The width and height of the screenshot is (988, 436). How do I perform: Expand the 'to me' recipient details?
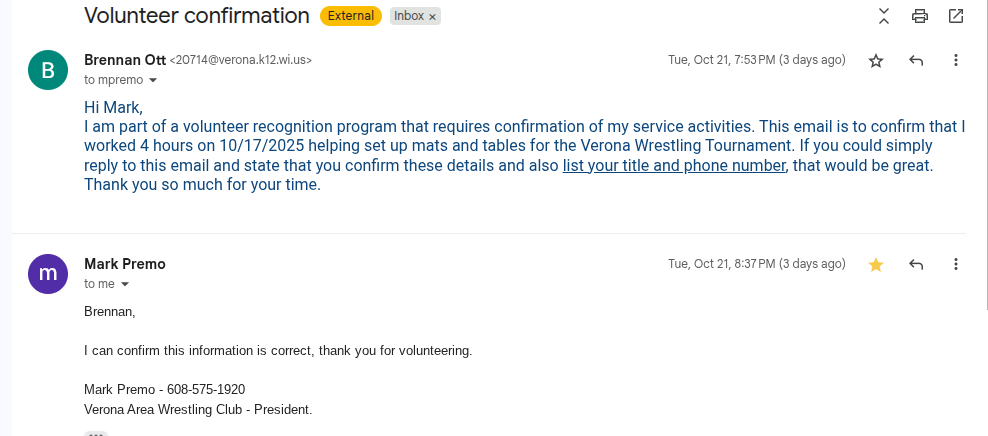pos(125,284)
